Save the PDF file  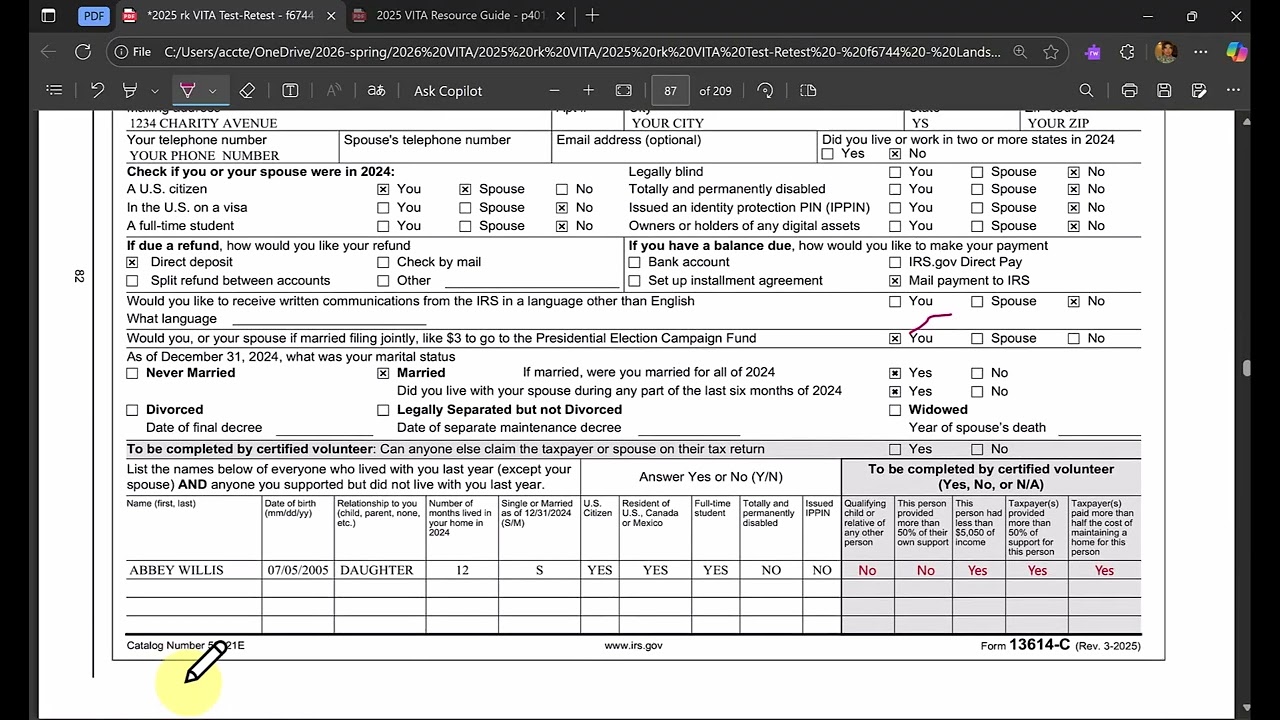point(1164,91)
